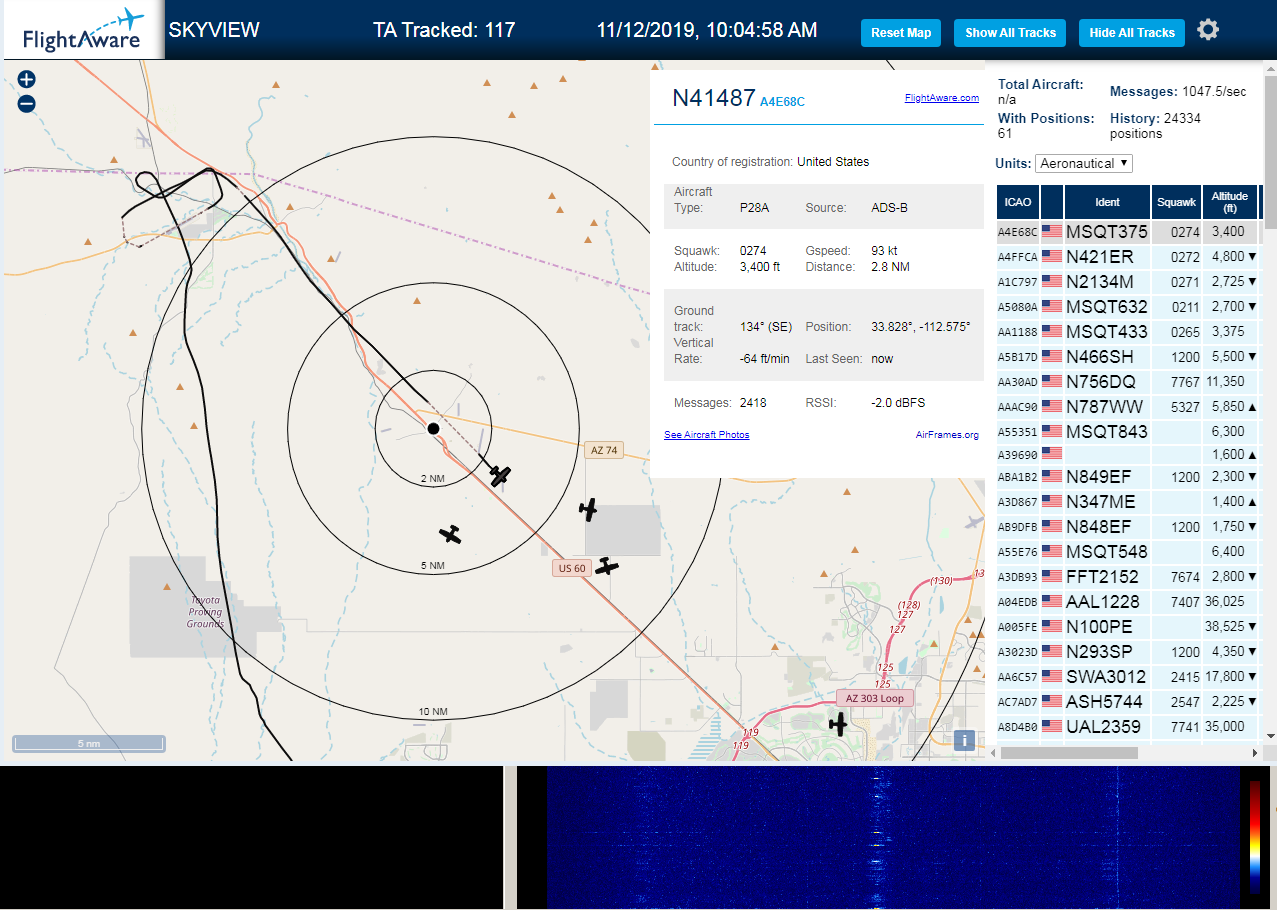Click US flag in MSQT375 row
The height and width of the screenshot is (911, 1277).
[x=1052, y=231]
